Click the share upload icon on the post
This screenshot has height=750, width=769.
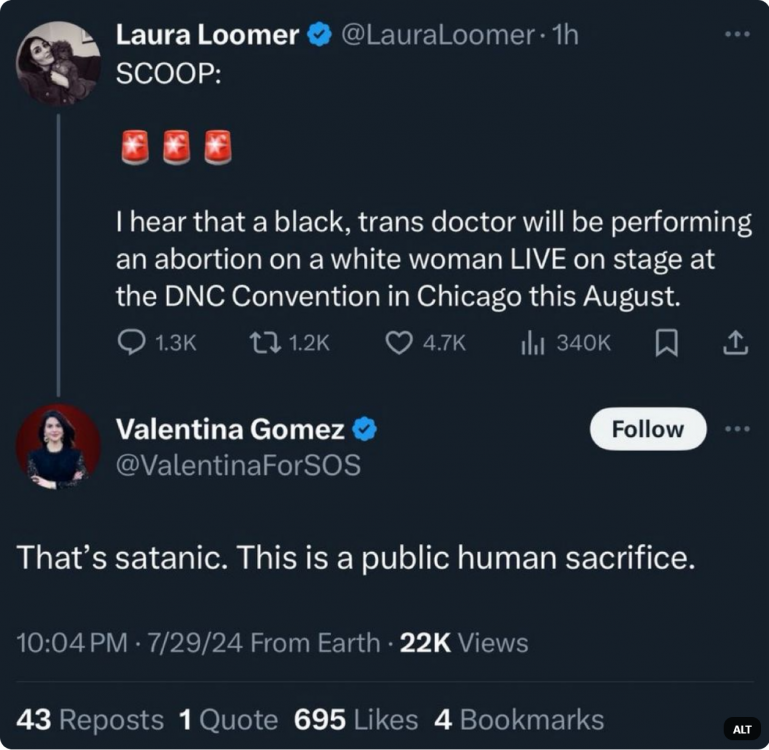coord(735,343)
